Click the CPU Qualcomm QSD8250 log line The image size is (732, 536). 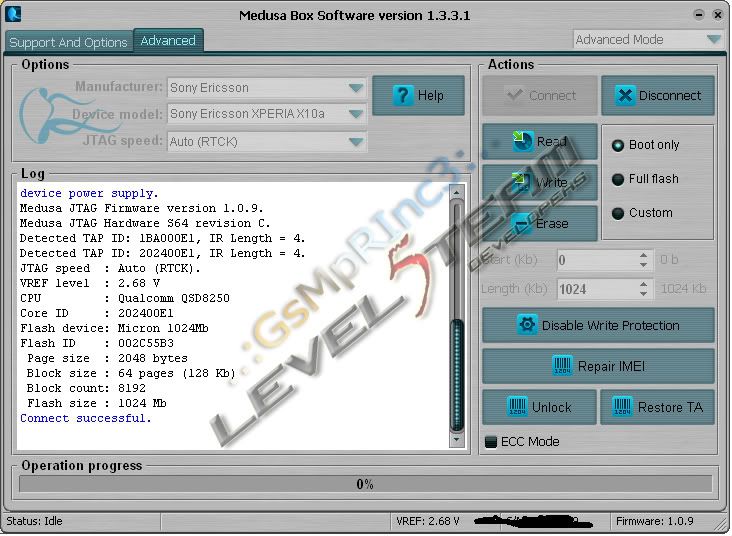click(125, 298)
